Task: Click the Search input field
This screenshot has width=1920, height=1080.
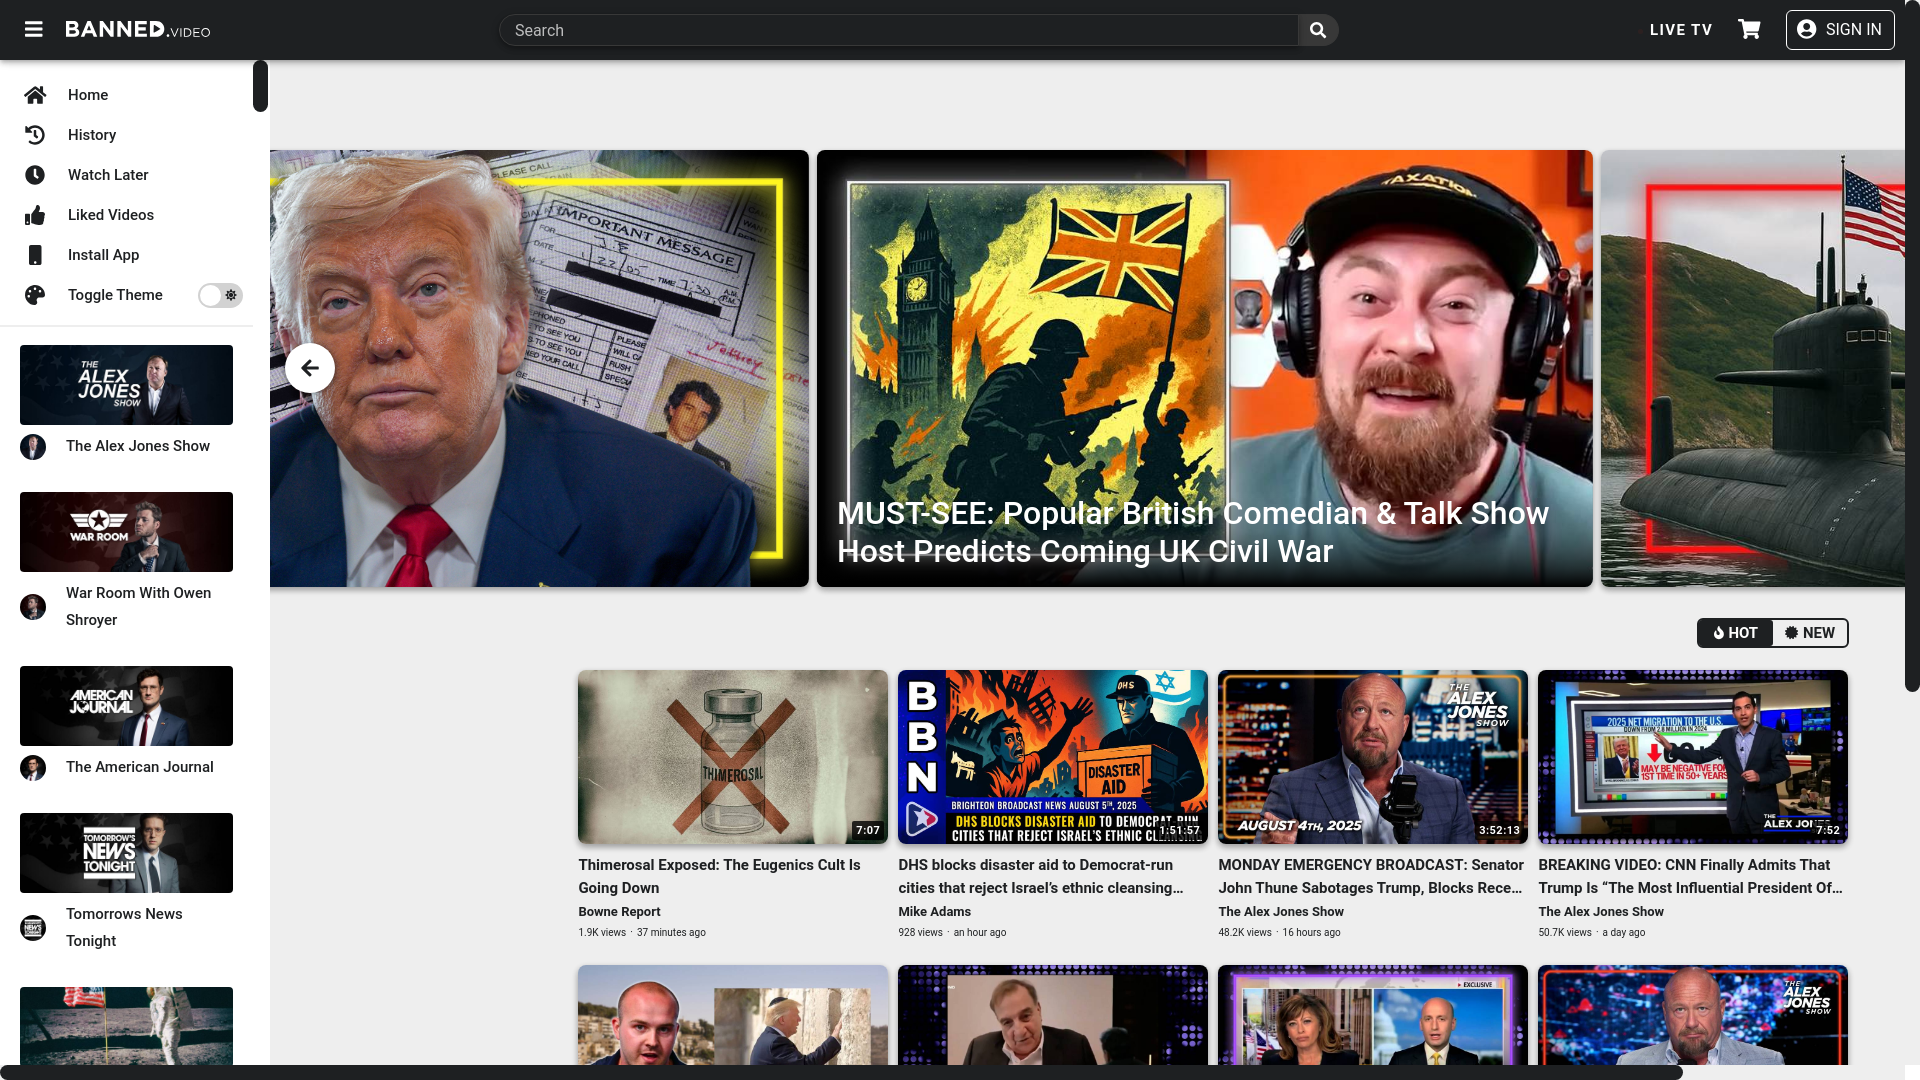Action: pyautogui.click(x=899, y=30)
